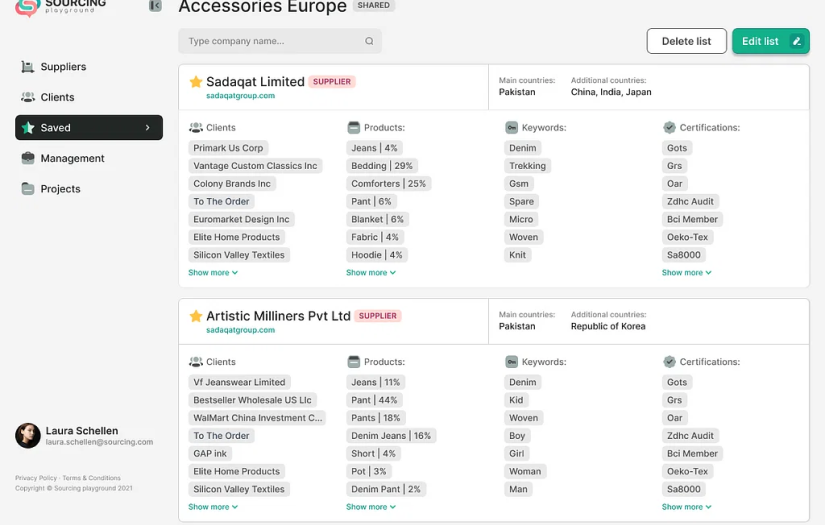Screen dimensions: 825x525
Task: Select the Bestseller Wholesale US Llc tag
Action: [x=252, y=400]
